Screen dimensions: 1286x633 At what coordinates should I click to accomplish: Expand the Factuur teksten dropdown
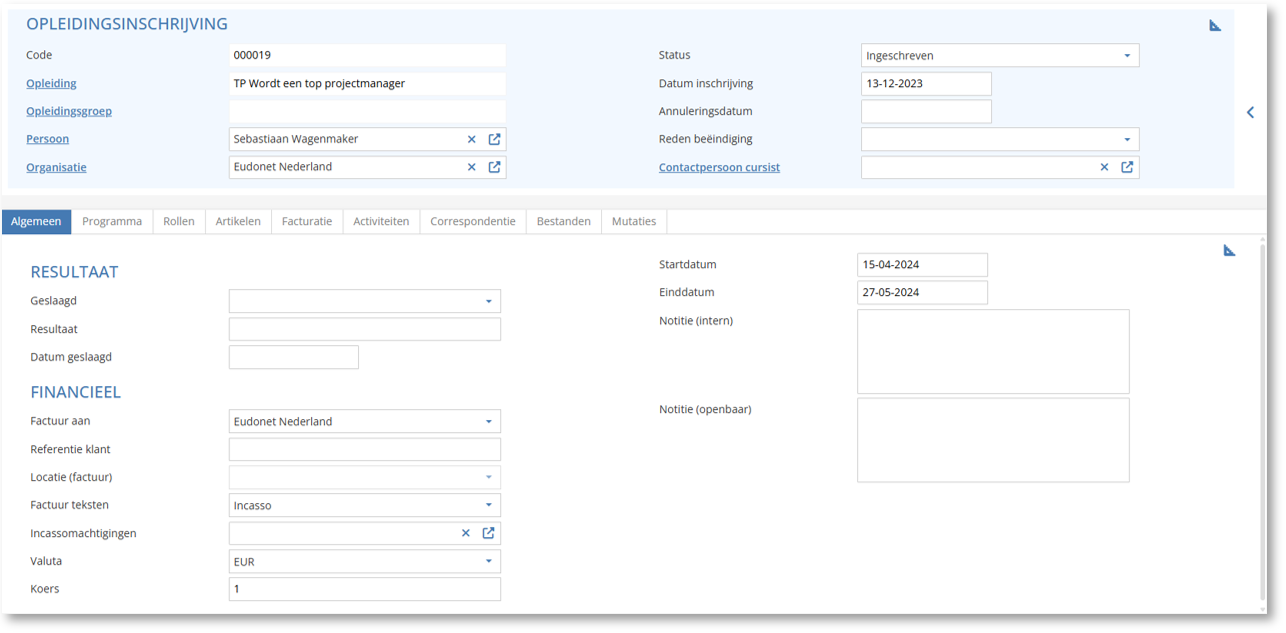click(489, 506)
